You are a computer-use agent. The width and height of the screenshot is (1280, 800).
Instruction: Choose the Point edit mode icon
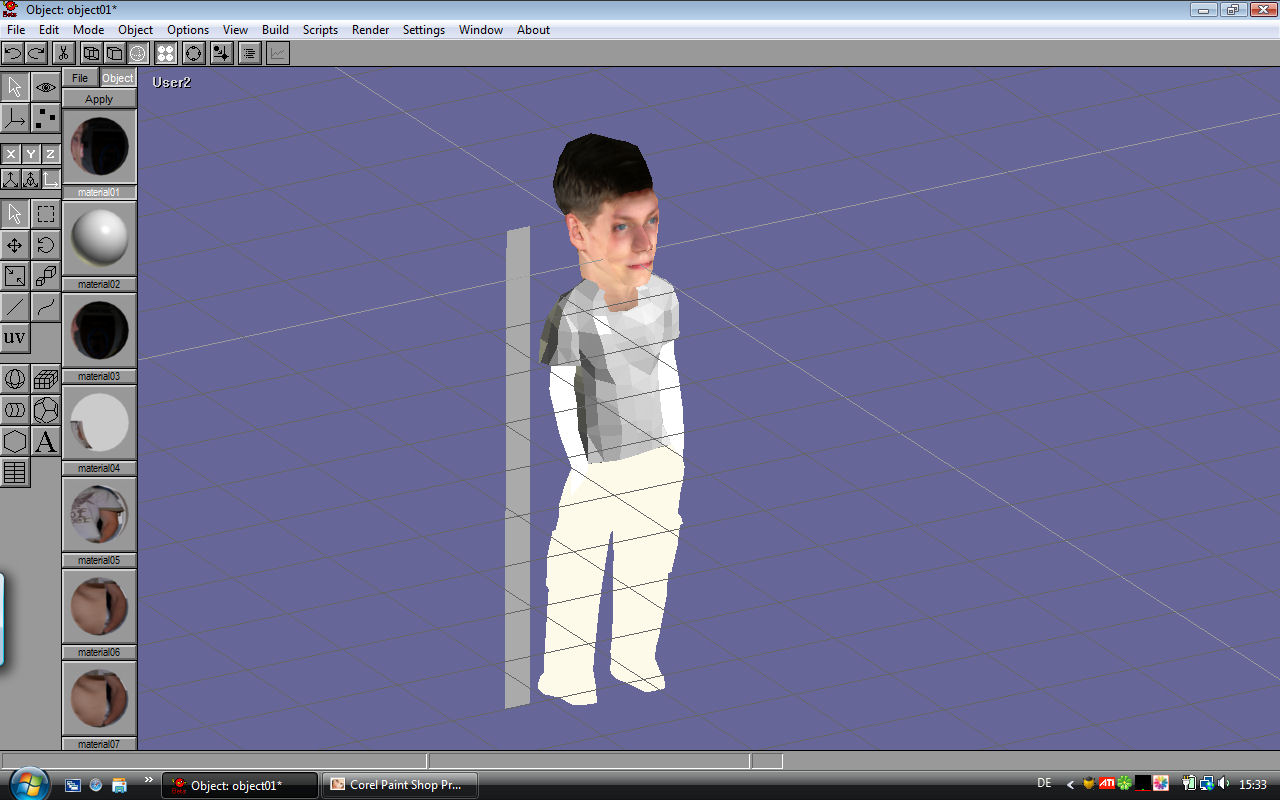coord(45,119)
